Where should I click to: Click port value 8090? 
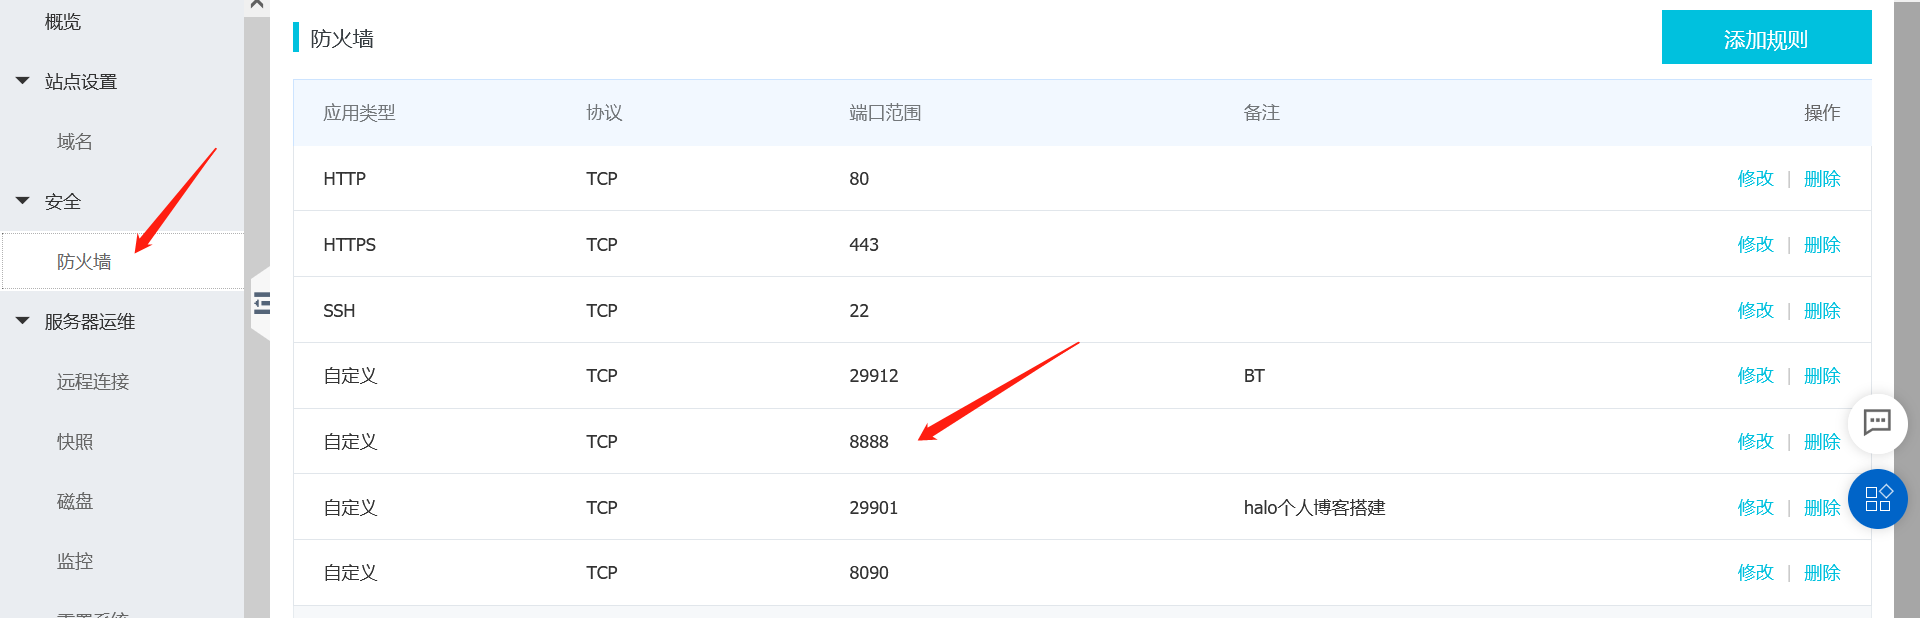(x=869, y=573)
